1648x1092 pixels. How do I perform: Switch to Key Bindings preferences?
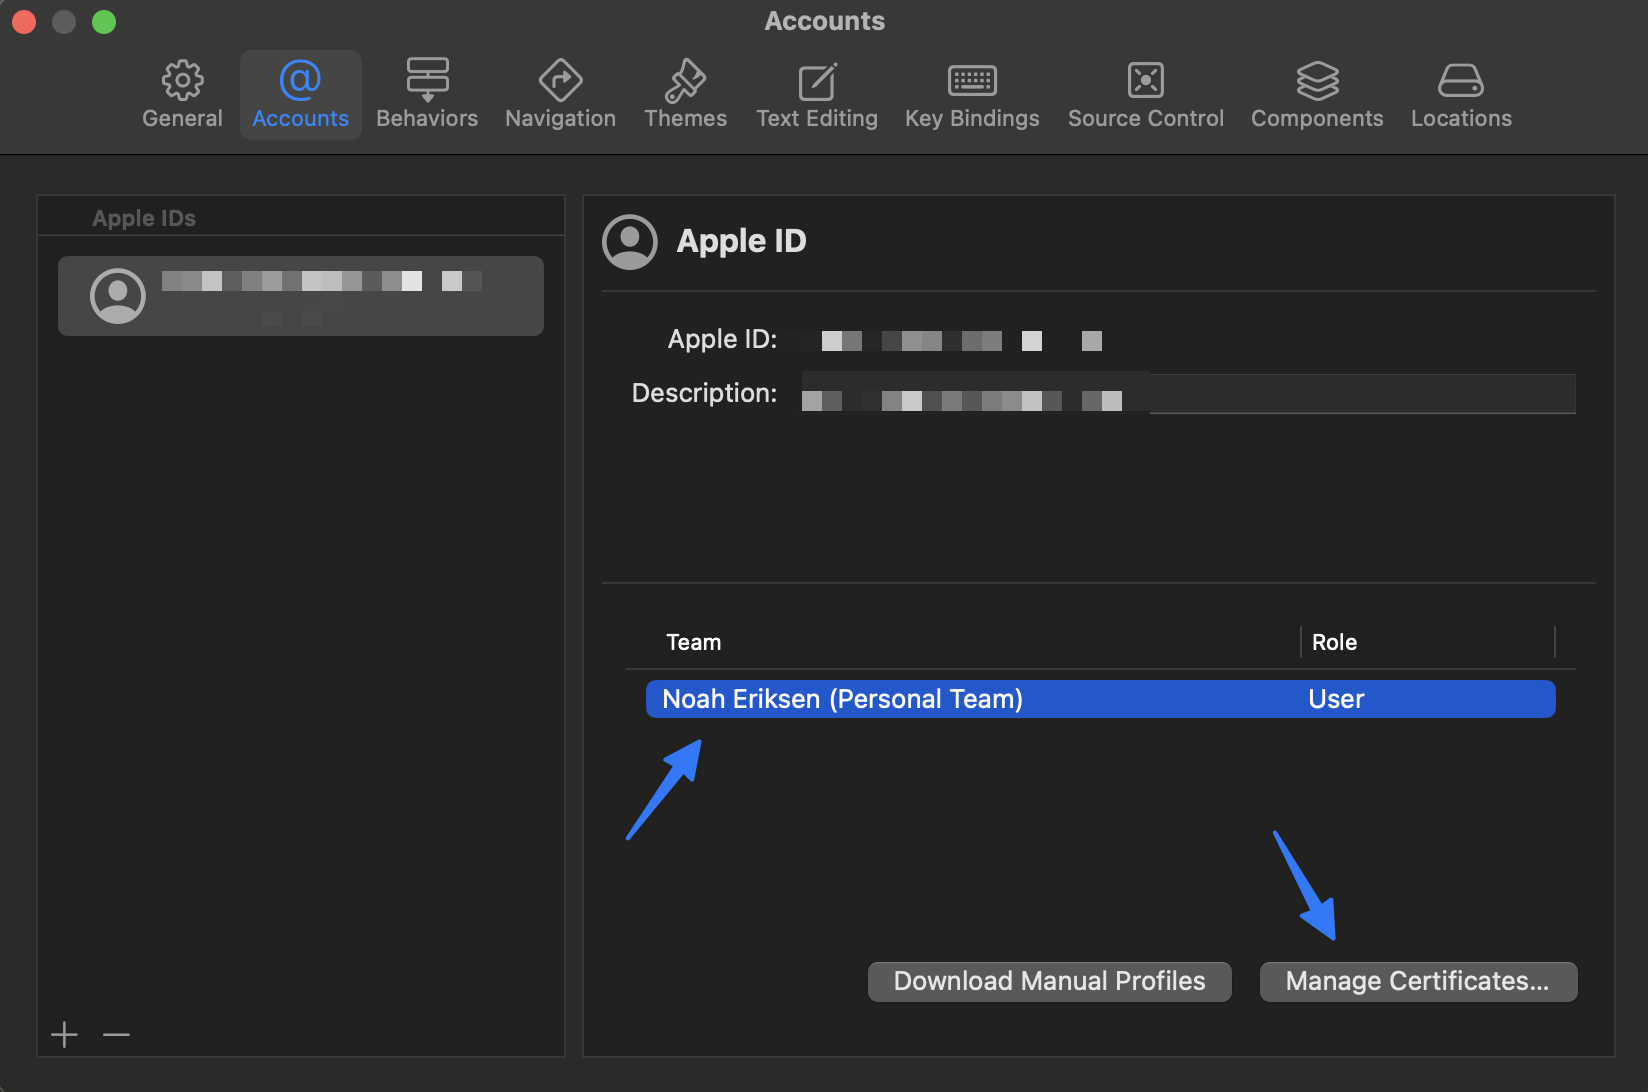[972, 95]
